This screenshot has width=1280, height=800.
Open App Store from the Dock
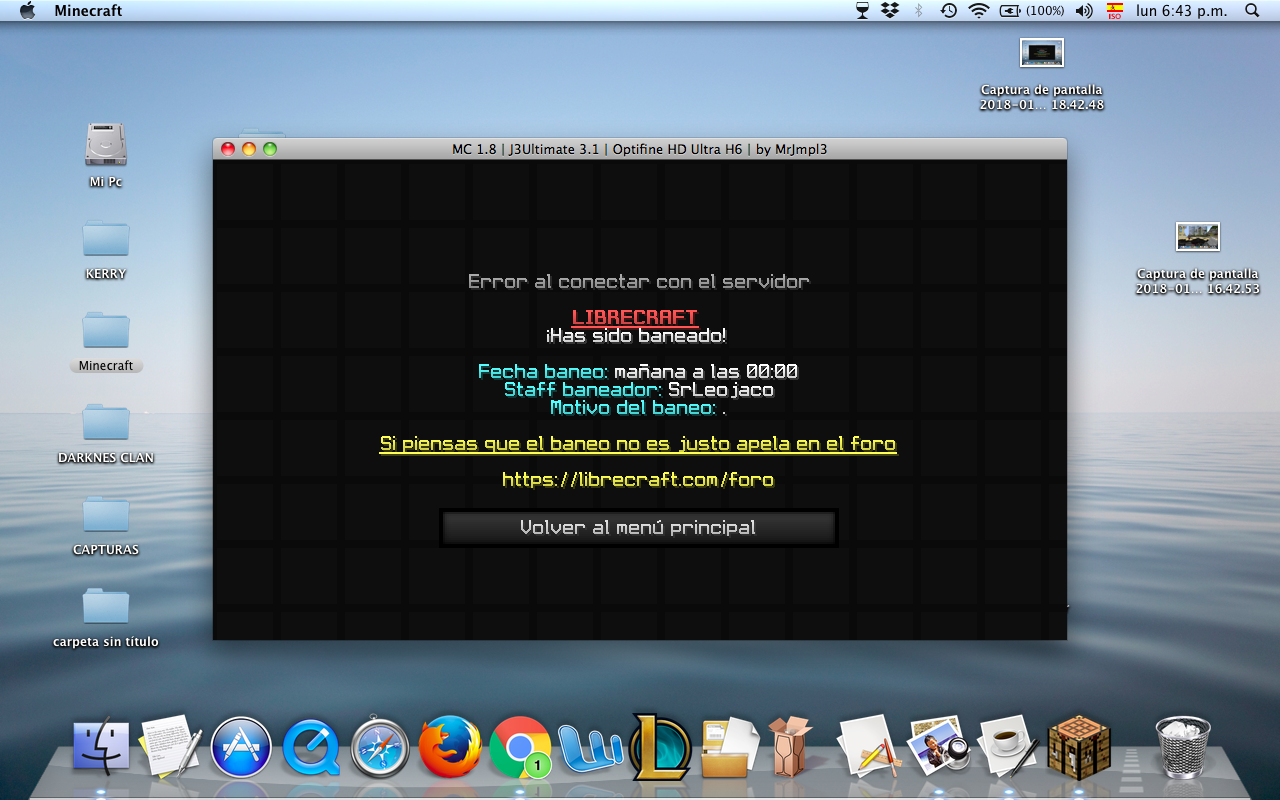(x=241, y=748)
